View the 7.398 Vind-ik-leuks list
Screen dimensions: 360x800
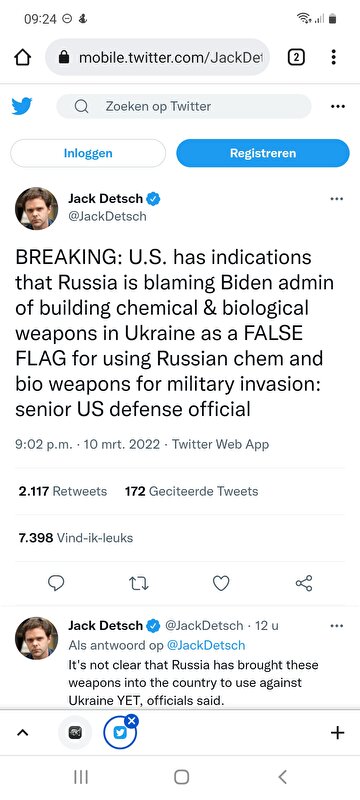(x=75, y=538)
